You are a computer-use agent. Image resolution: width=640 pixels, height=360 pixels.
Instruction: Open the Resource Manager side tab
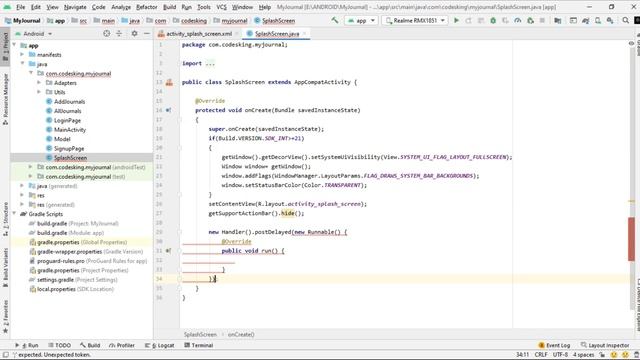5,99
